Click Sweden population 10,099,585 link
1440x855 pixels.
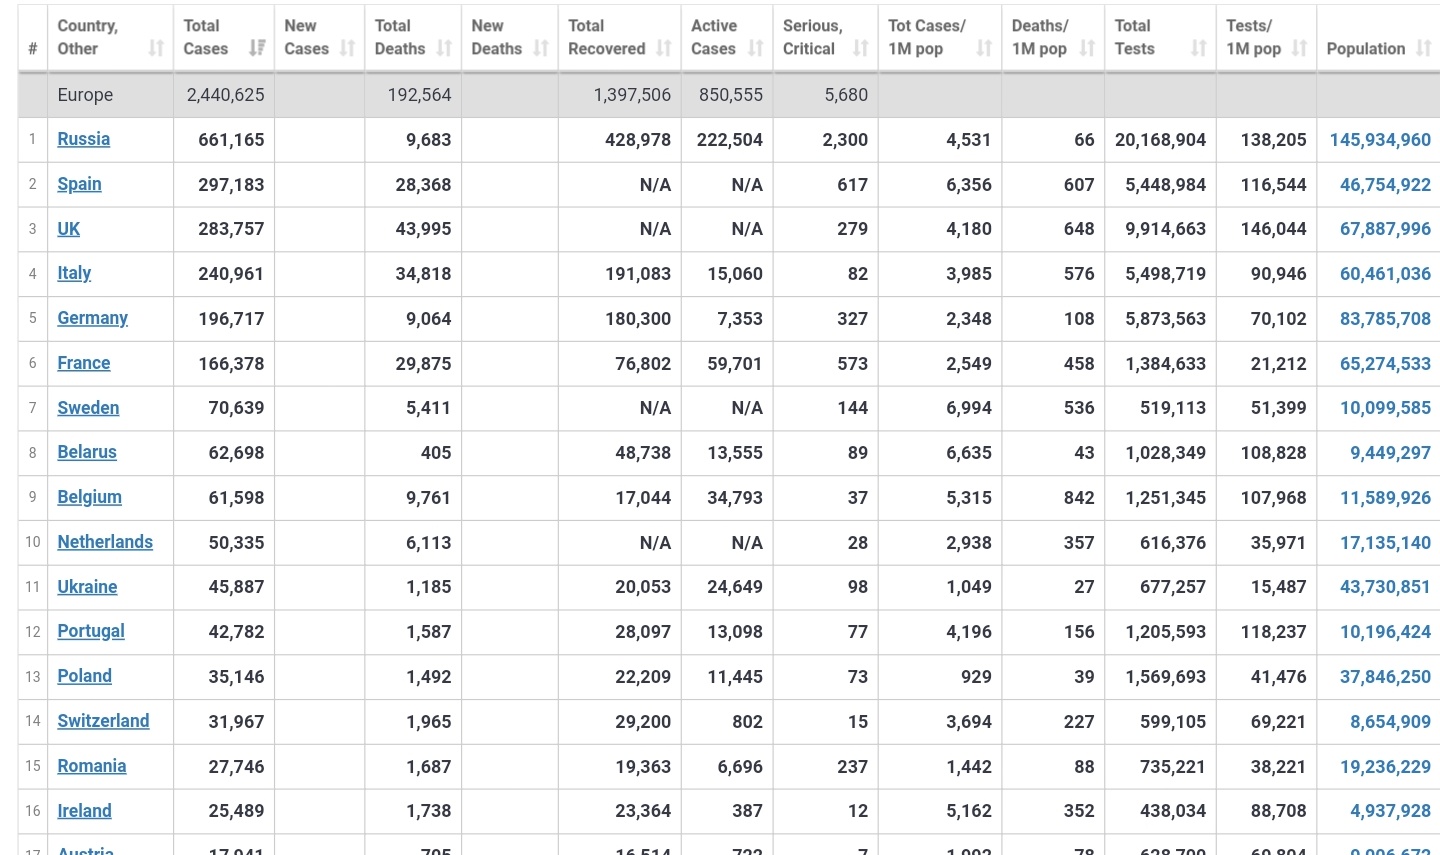(x=1385, y=408)
